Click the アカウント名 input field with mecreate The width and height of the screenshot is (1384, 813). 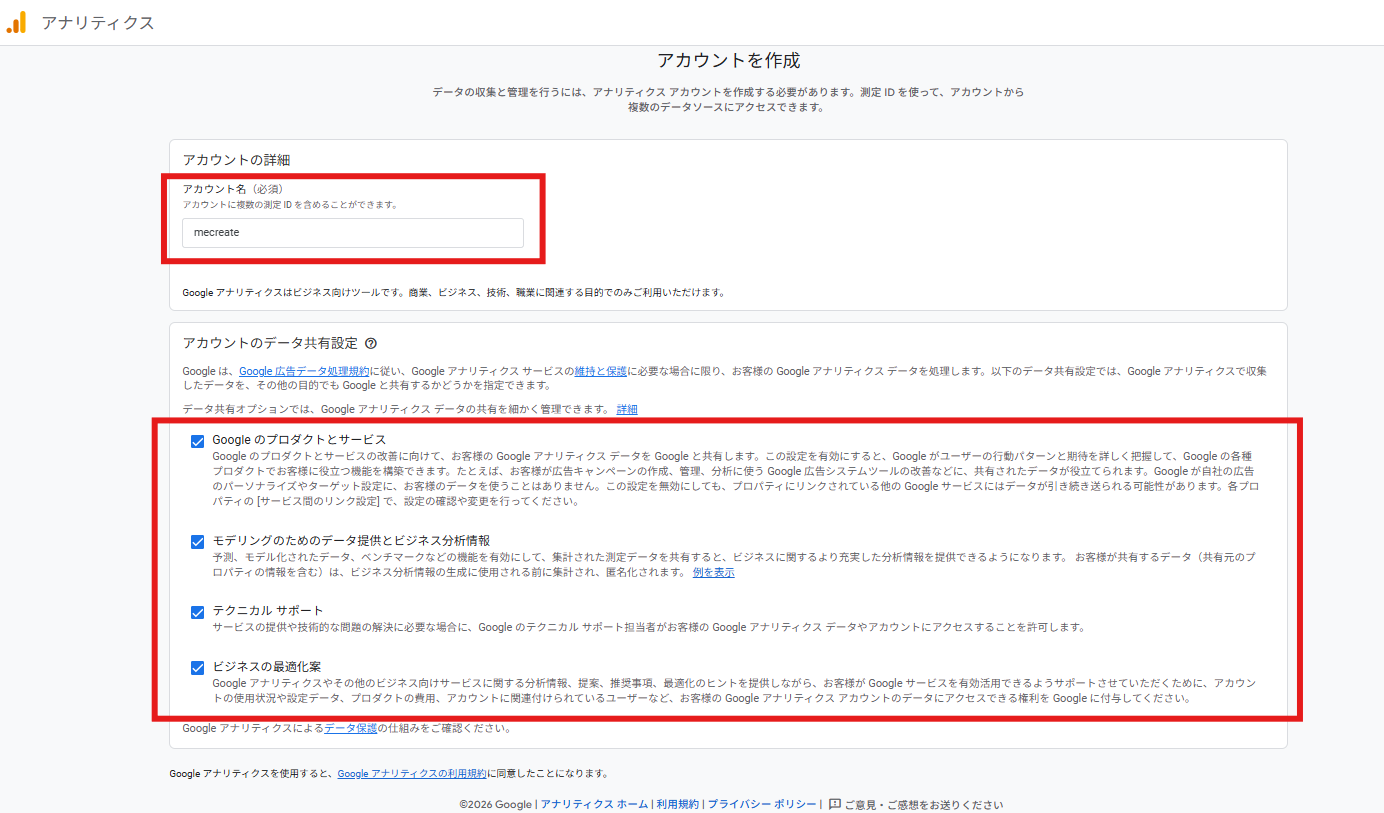pyautogui.click(x=353, y=232)
